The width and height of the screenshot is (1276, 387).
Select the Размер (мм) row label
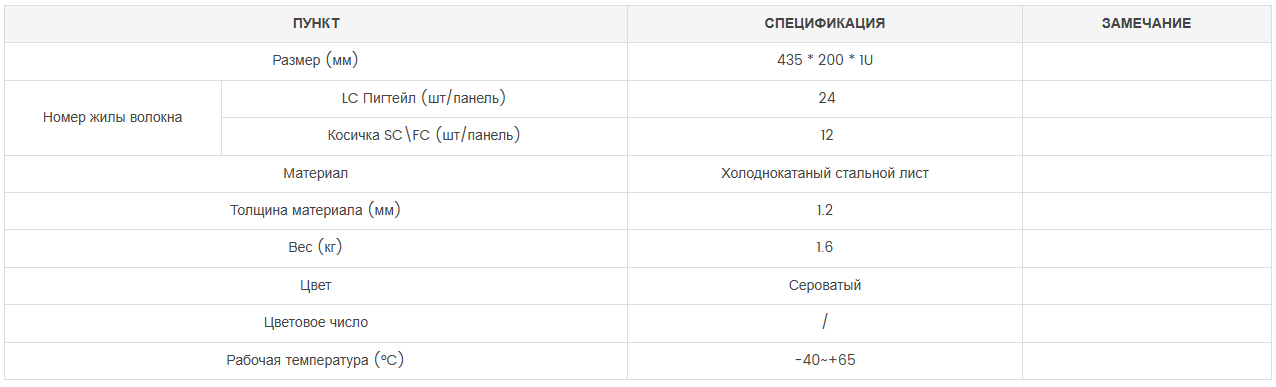[316, 61]
